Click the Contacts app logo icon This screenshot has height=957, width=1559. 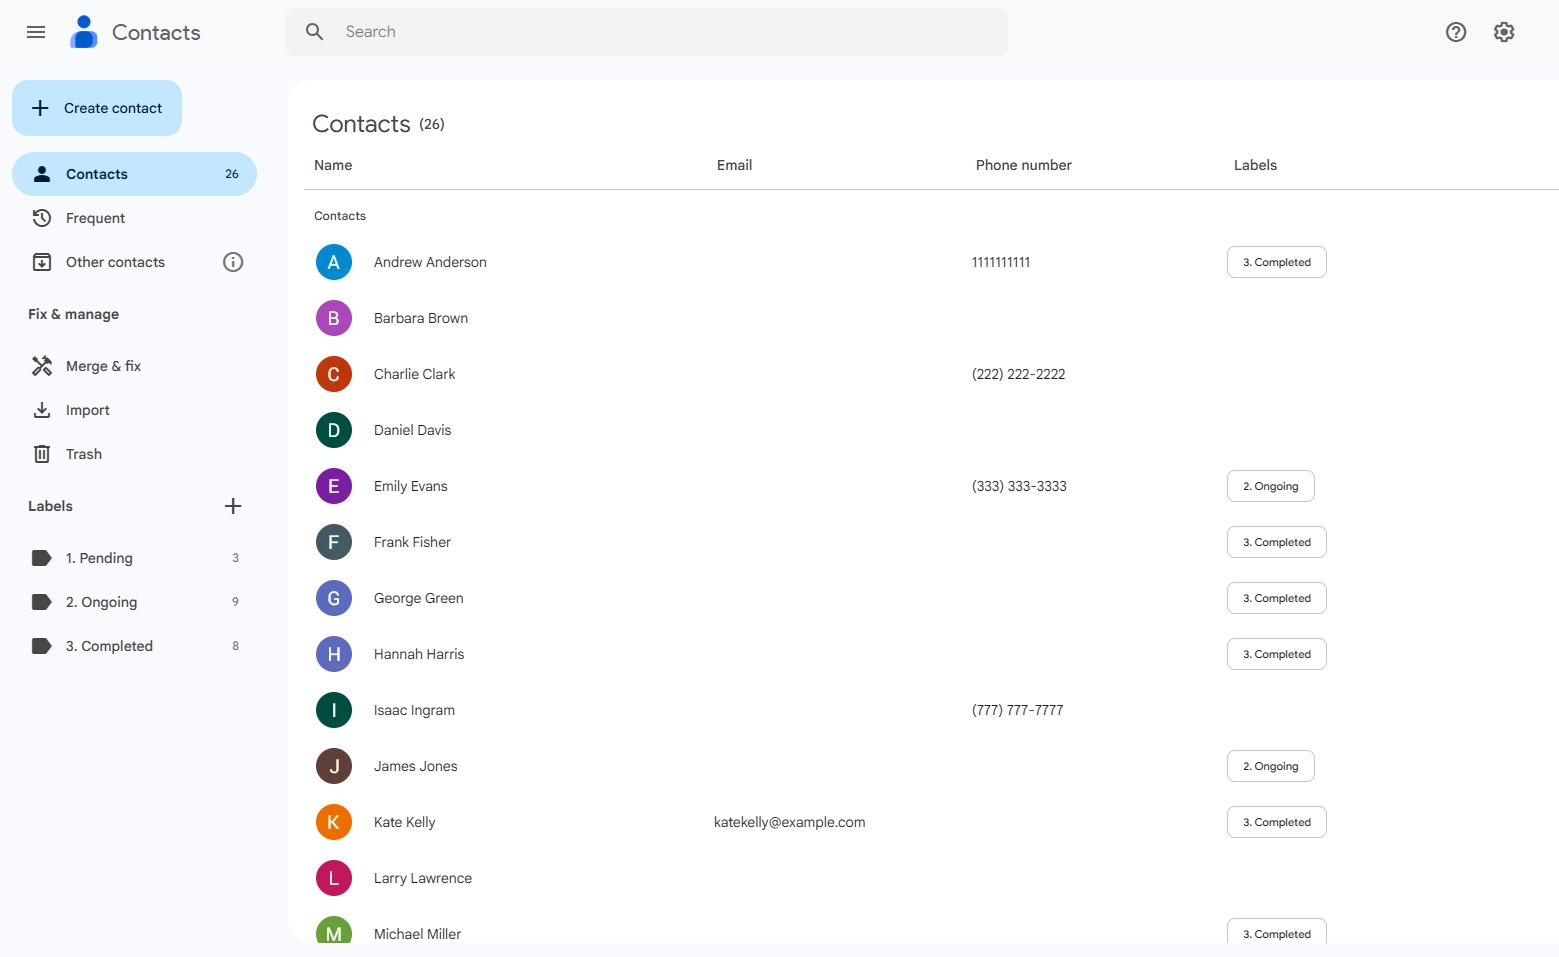pos(84,32)
